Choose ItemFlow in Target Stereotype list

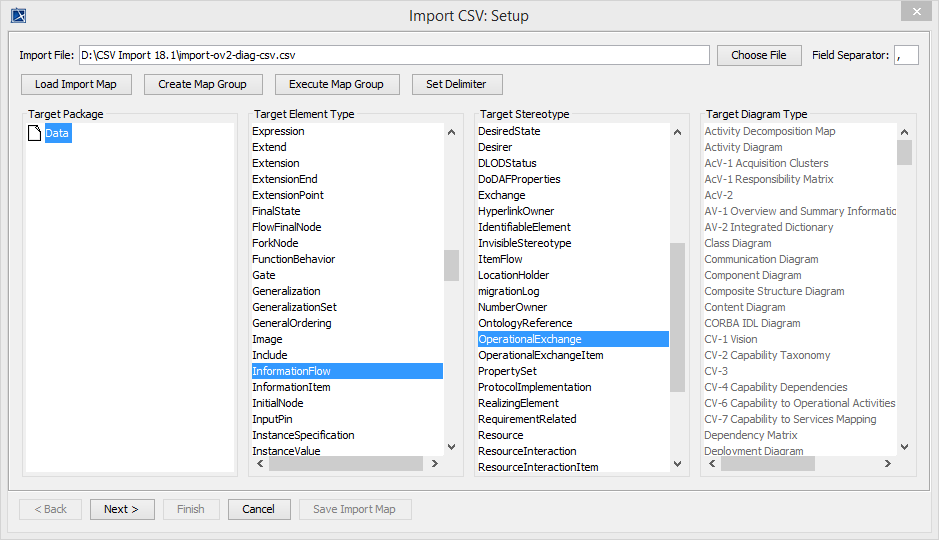[500, 259]
